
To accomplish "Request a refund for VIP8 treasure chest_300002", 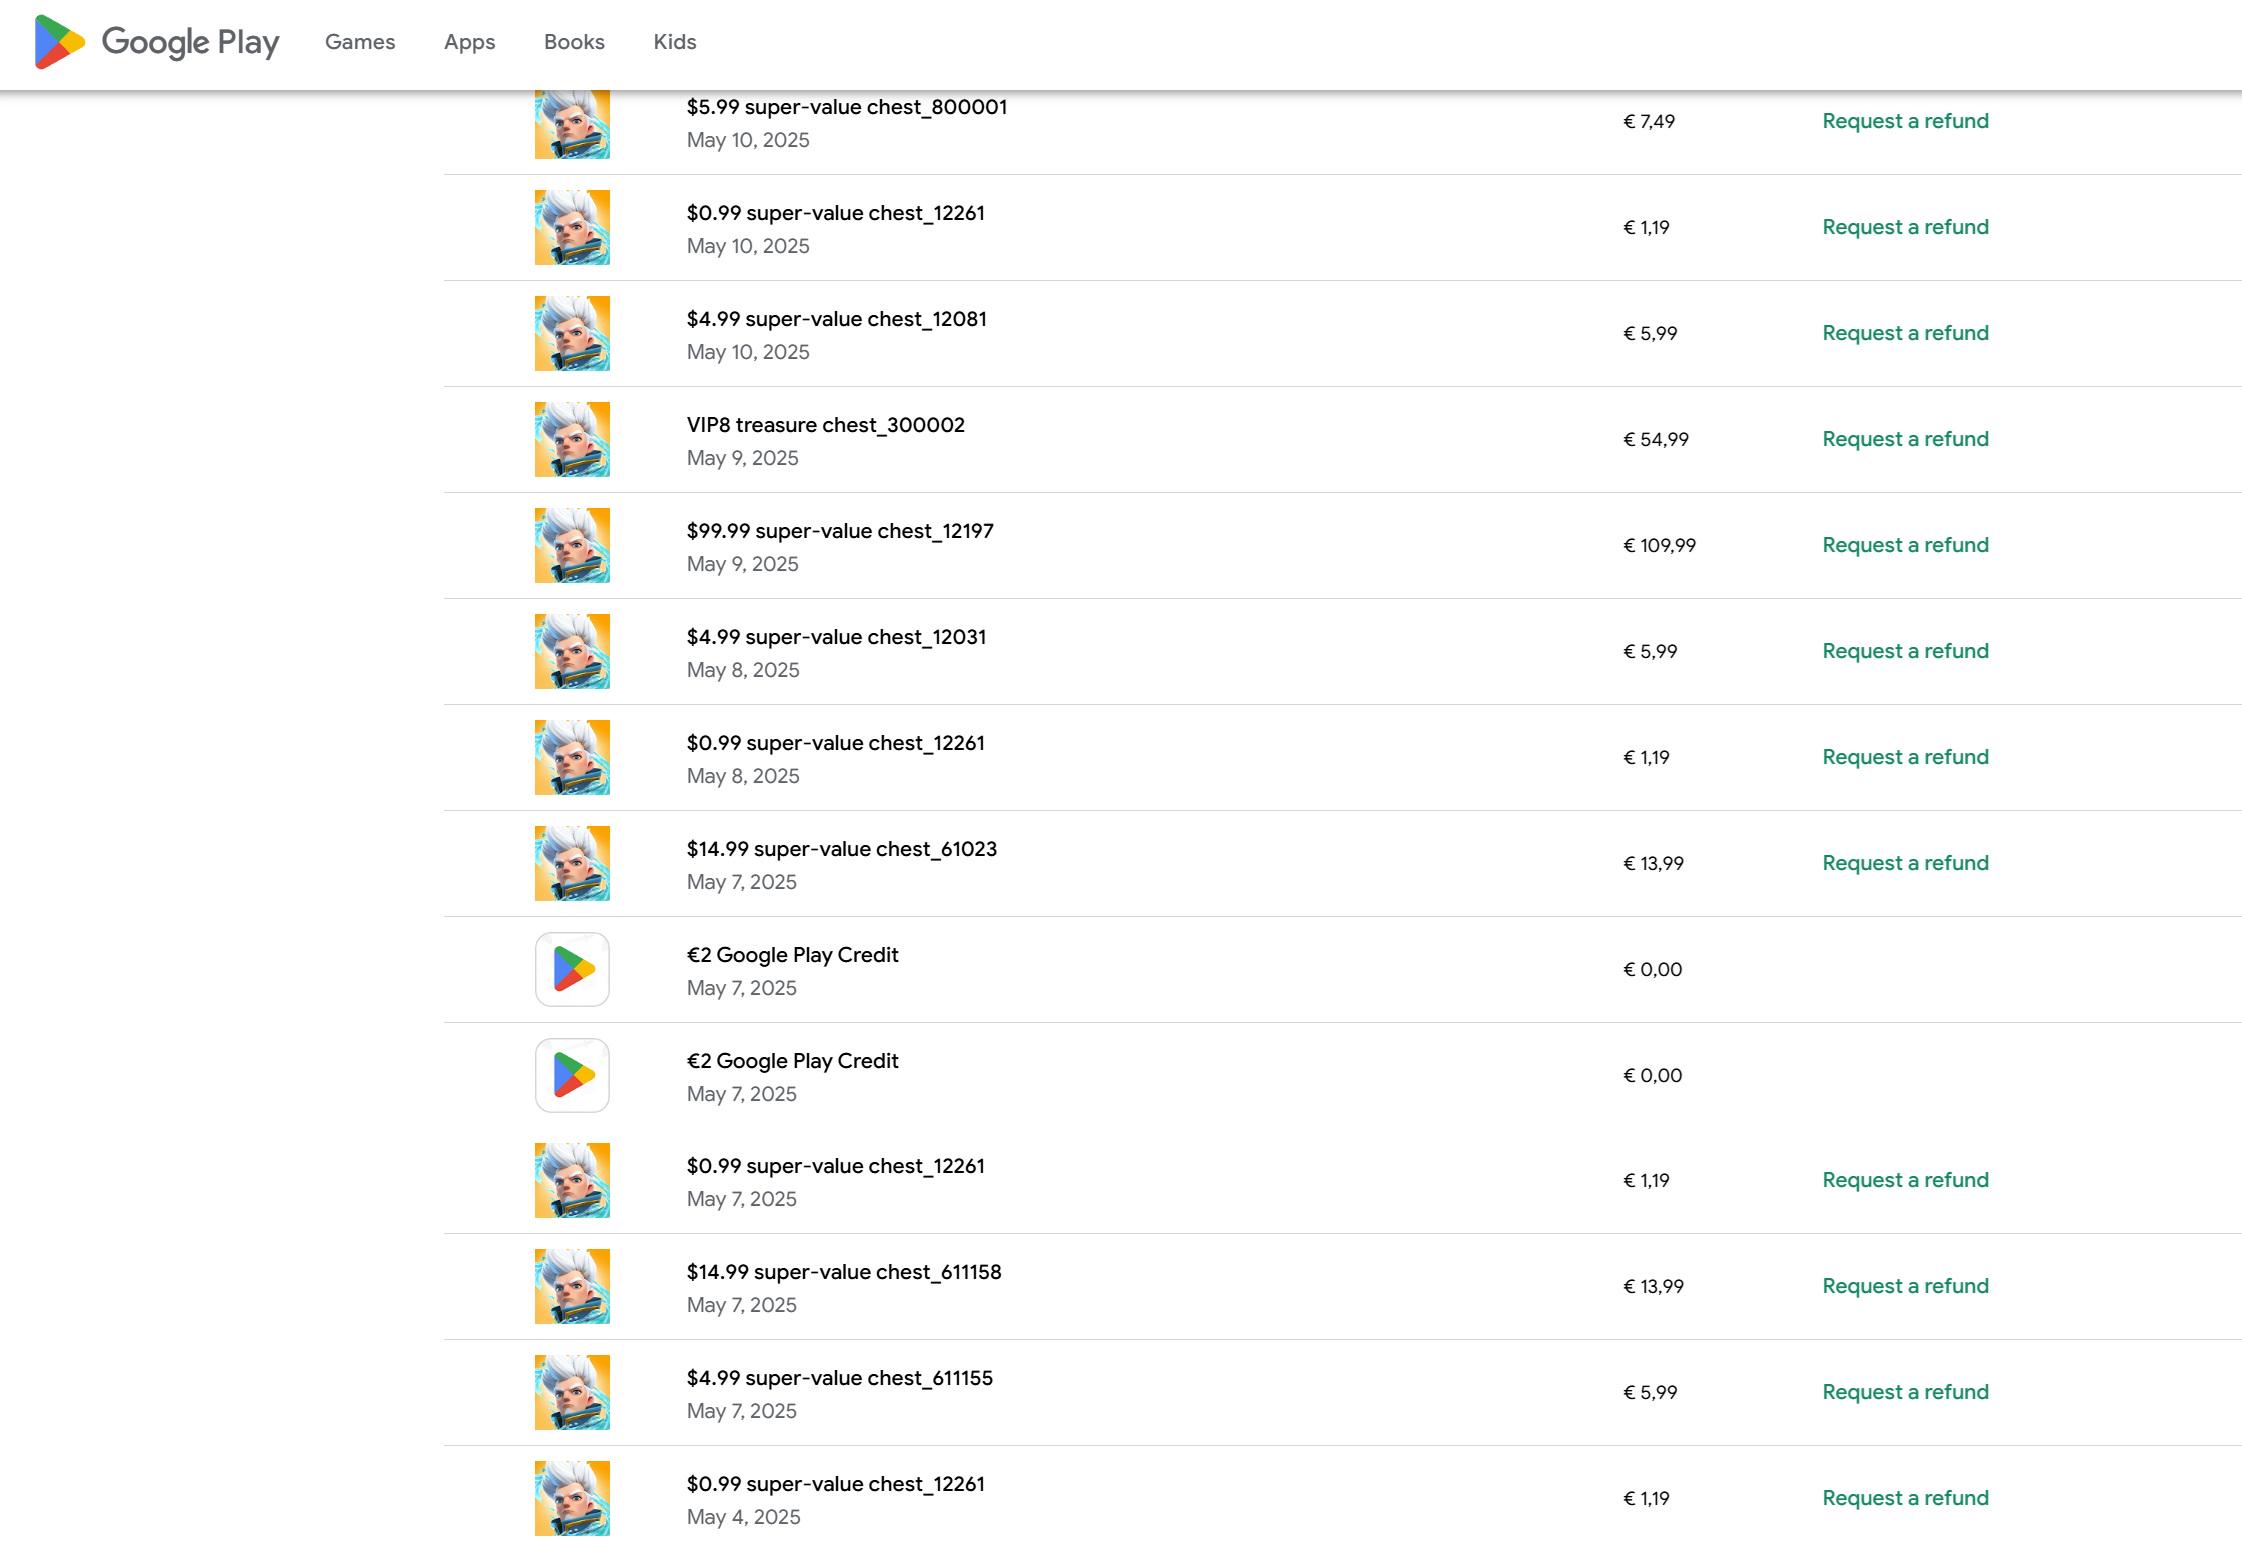I will (1905, 439).
